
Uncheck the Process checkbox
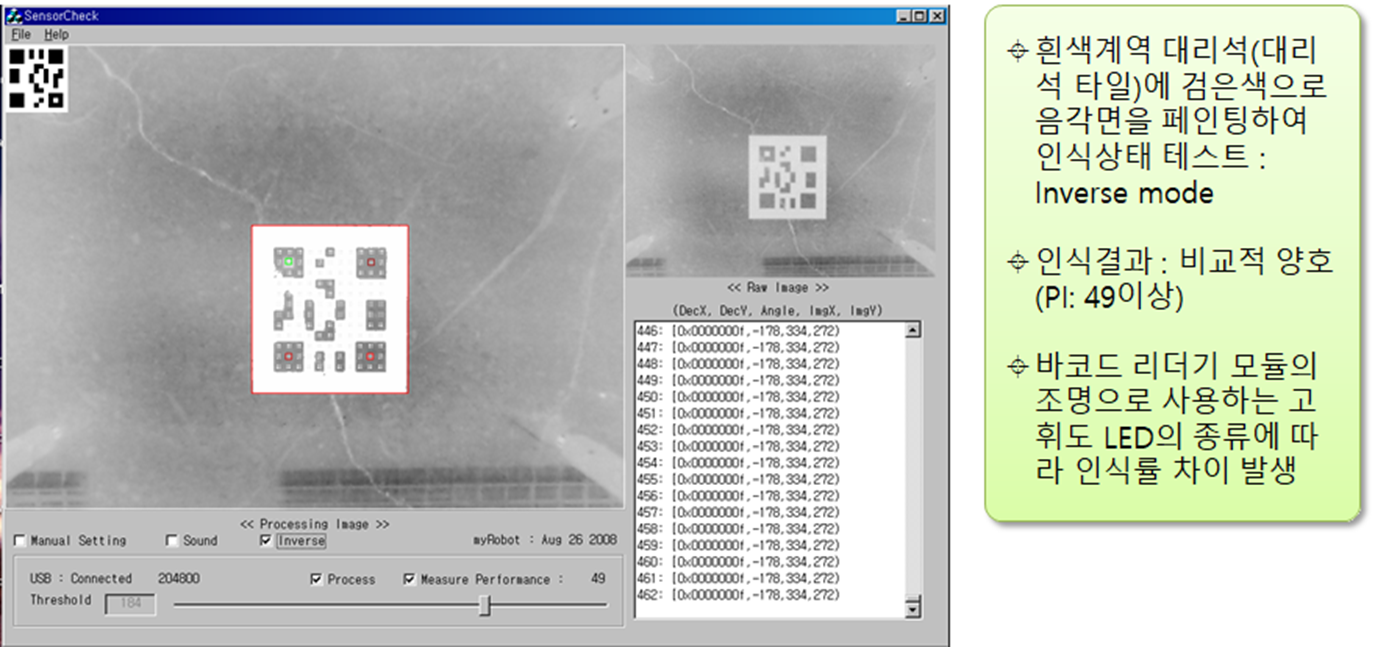click(x=316, y=579)
